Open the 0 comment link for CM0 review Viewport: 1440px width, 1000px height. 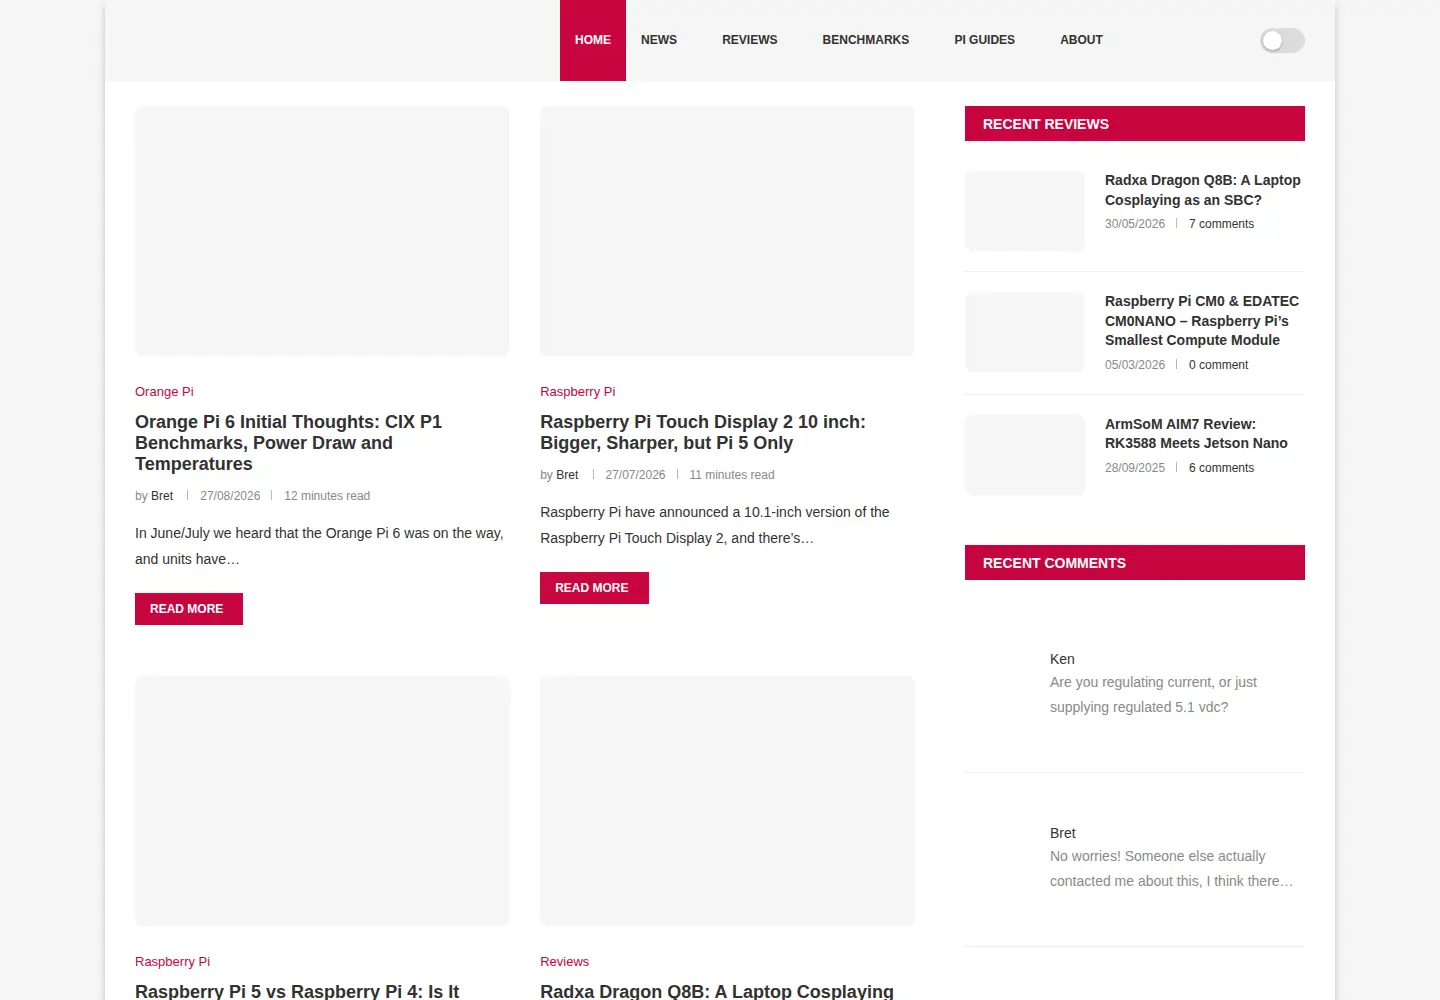1218,365
